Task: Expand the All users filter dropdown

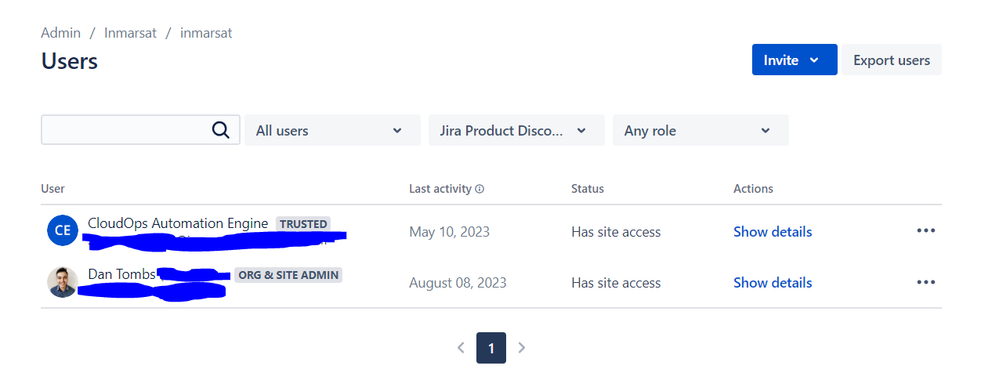Action: (x=333, y=131)
